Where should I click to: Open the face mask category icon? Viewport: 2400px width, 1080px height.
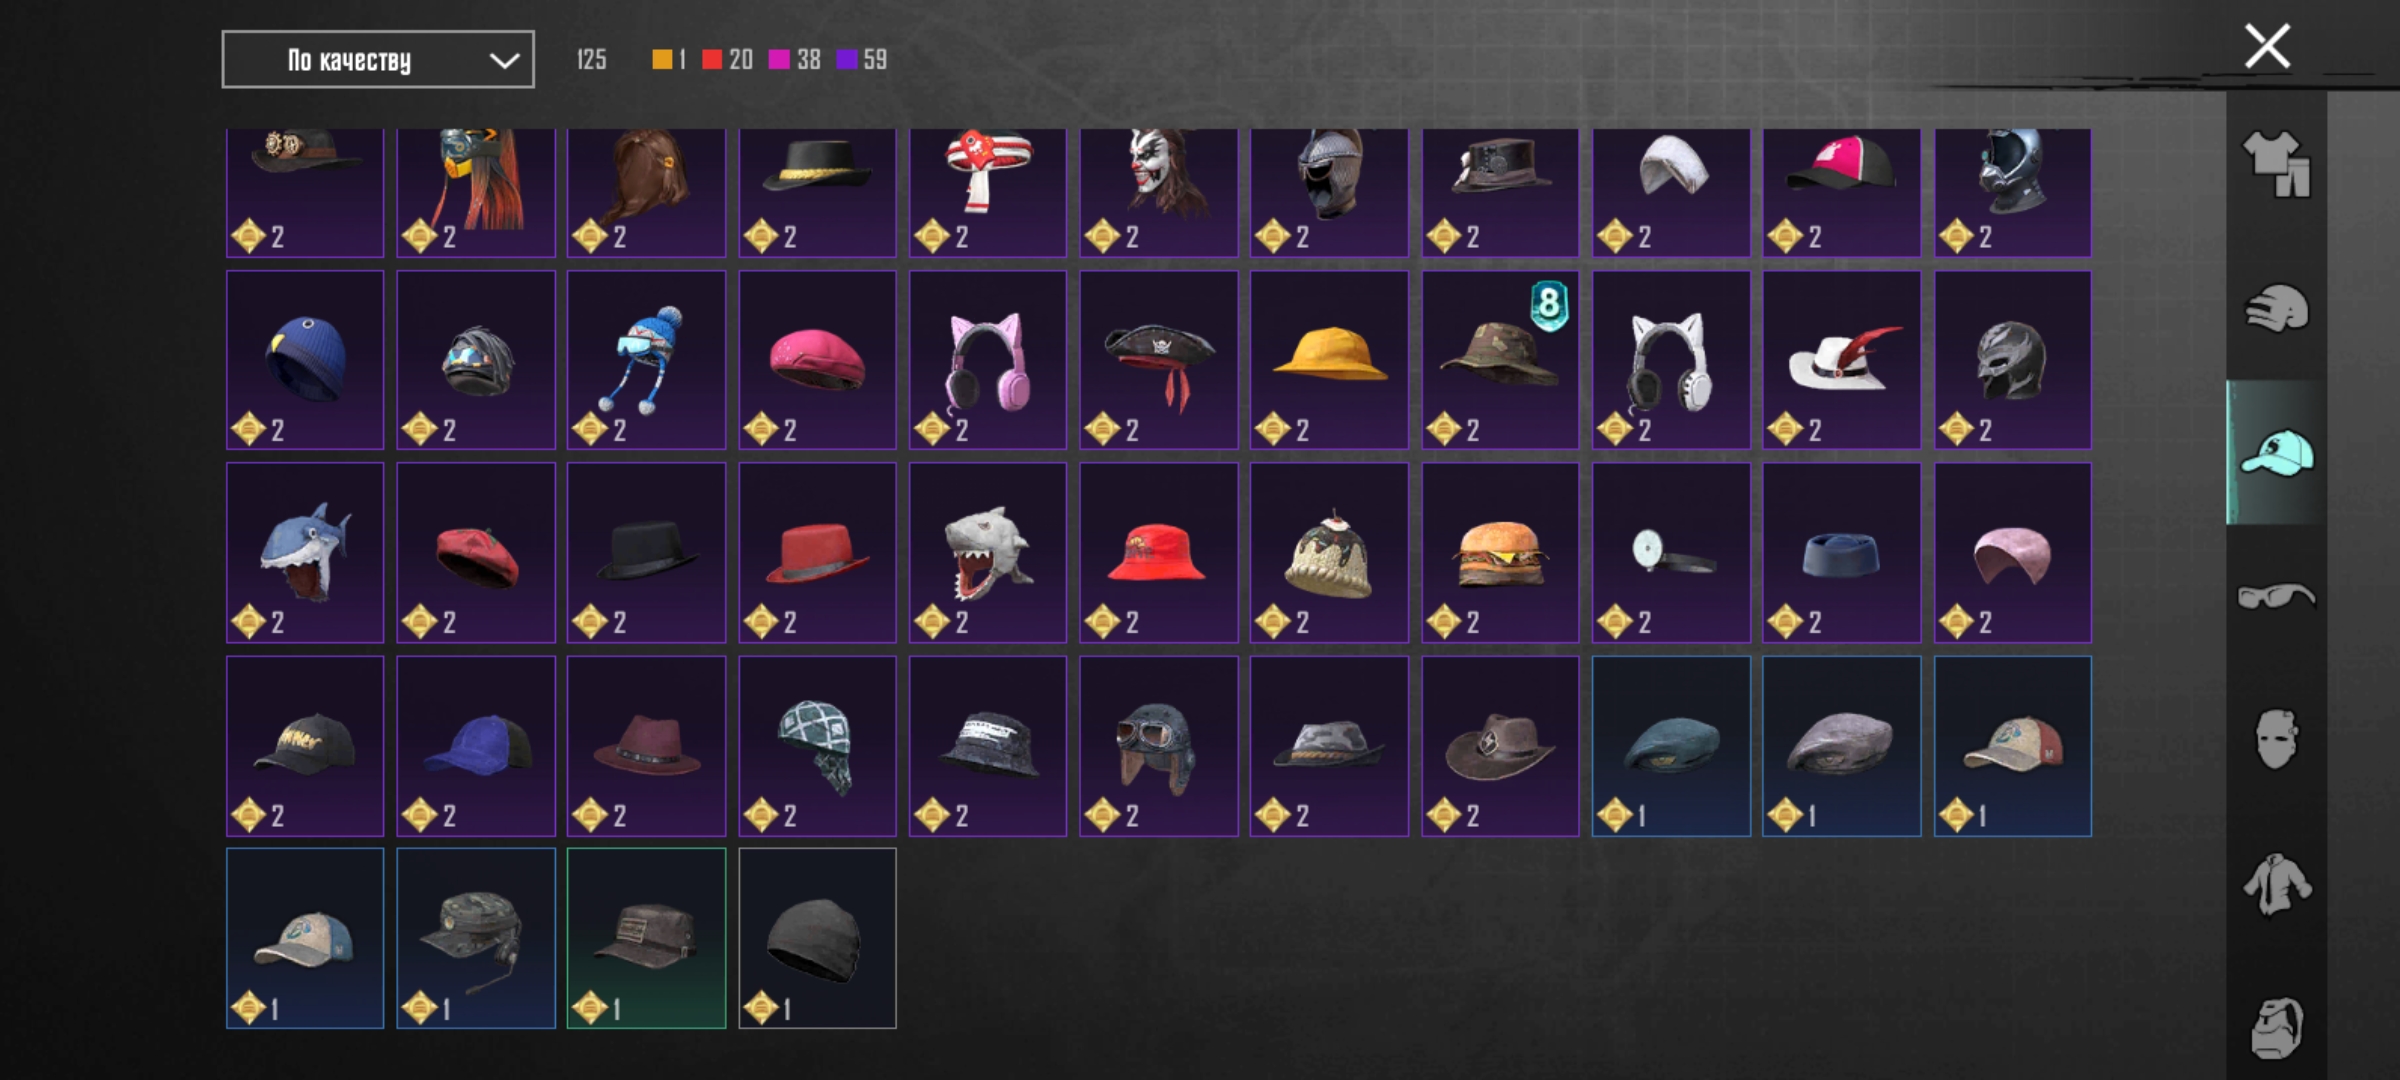click(x=2277, y=740)
